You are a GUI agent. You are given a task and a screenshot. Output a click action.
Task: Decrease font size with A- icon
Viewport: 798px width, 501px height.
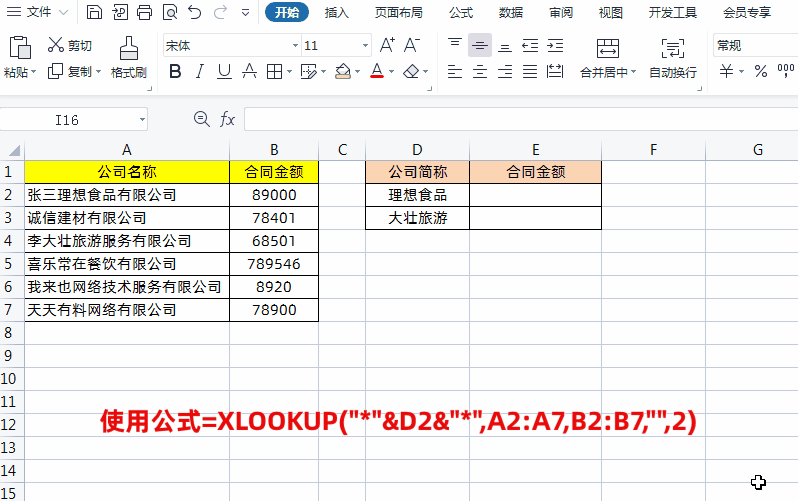pyautogui.click(x=411, y=45)
